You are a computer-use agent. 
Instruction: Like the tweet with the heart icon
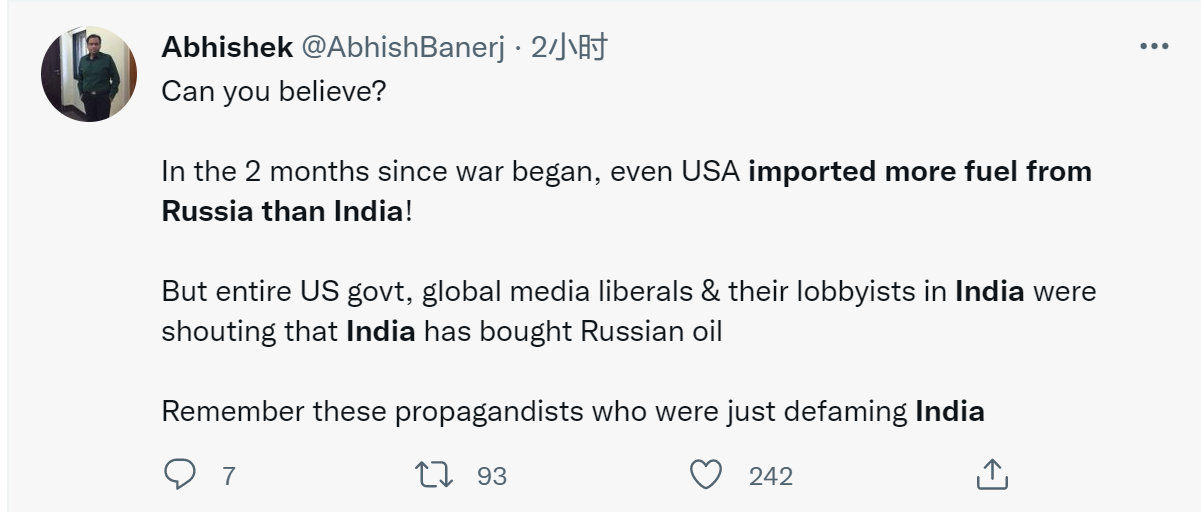[x=706, y=475]
